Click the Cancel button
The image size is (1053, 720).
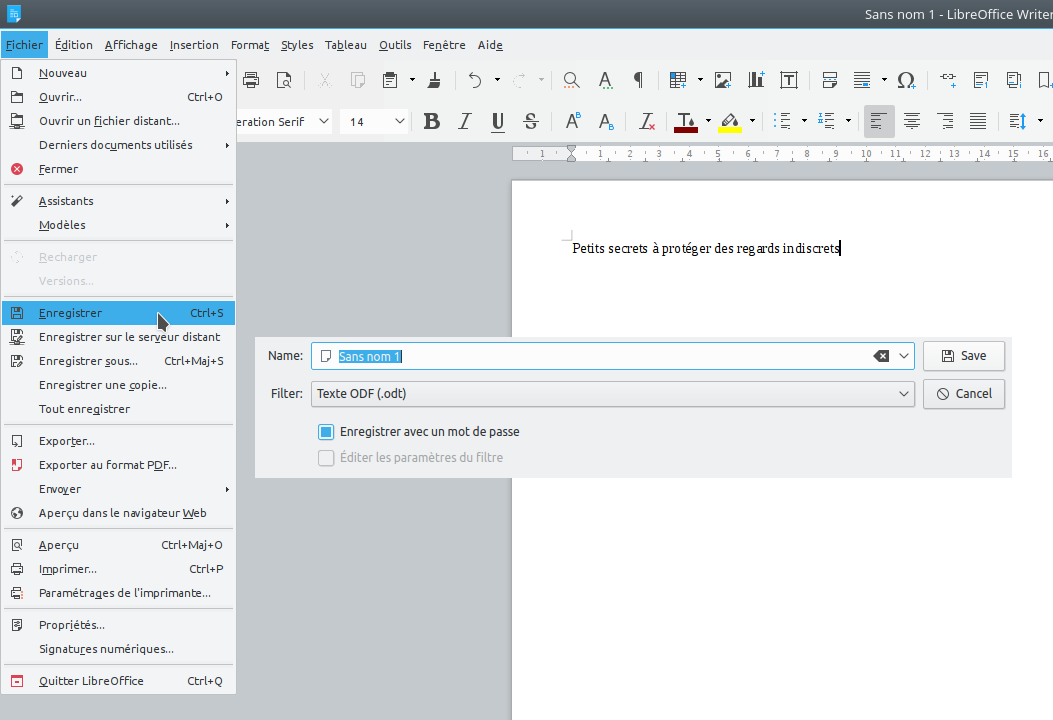tap(963, 394)
